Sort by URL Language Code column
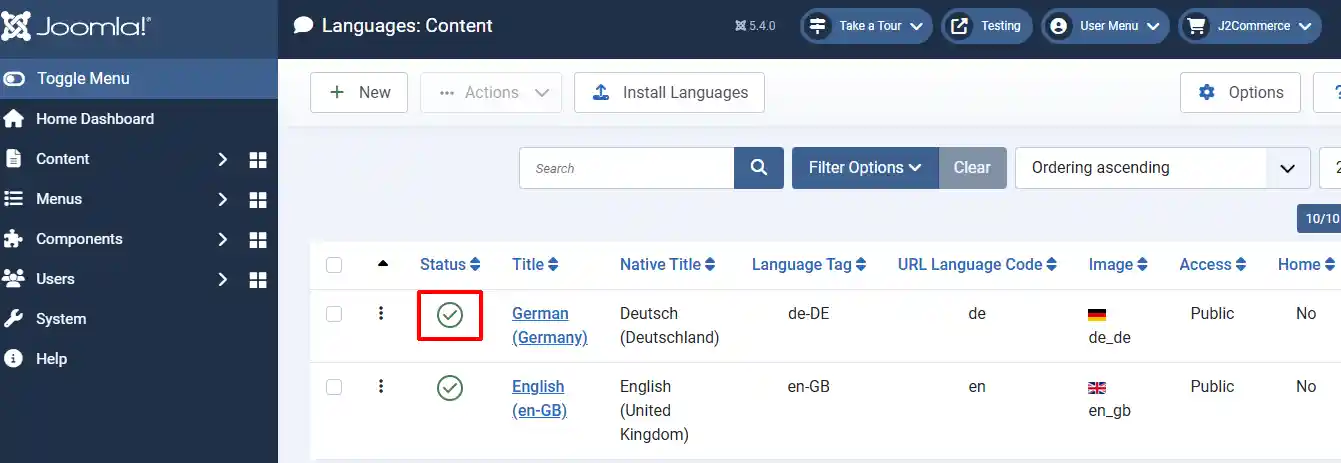1341x463 pixels. point(977,265)
